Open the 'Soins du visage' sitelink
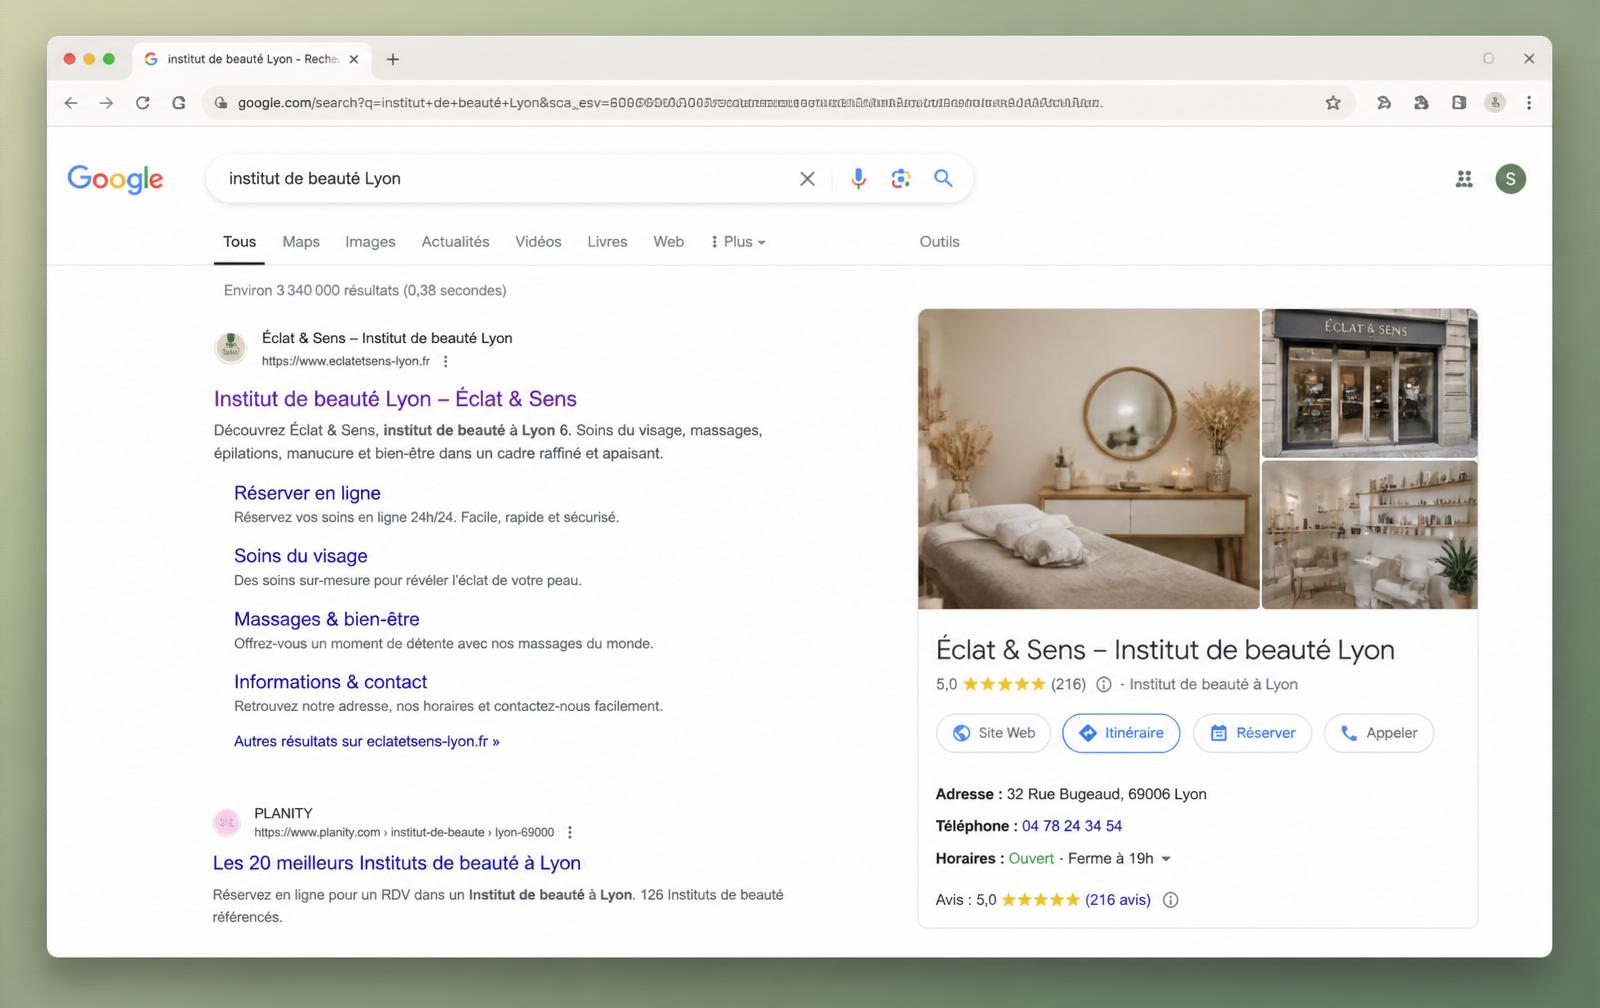This screenshot has height=1008, width=1600. (x=300, y=556)
